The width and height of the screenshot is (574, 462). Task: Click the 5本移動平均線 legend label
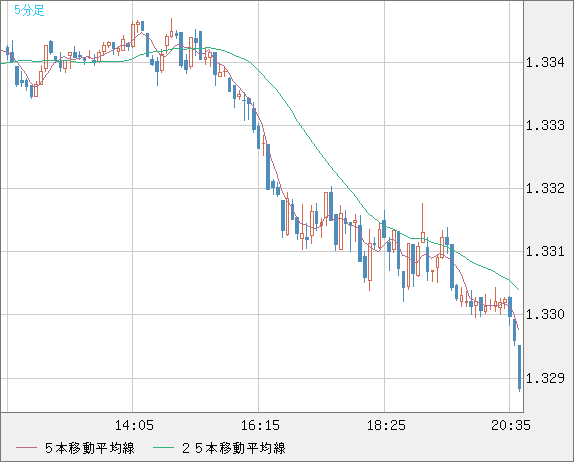[90, 448]
